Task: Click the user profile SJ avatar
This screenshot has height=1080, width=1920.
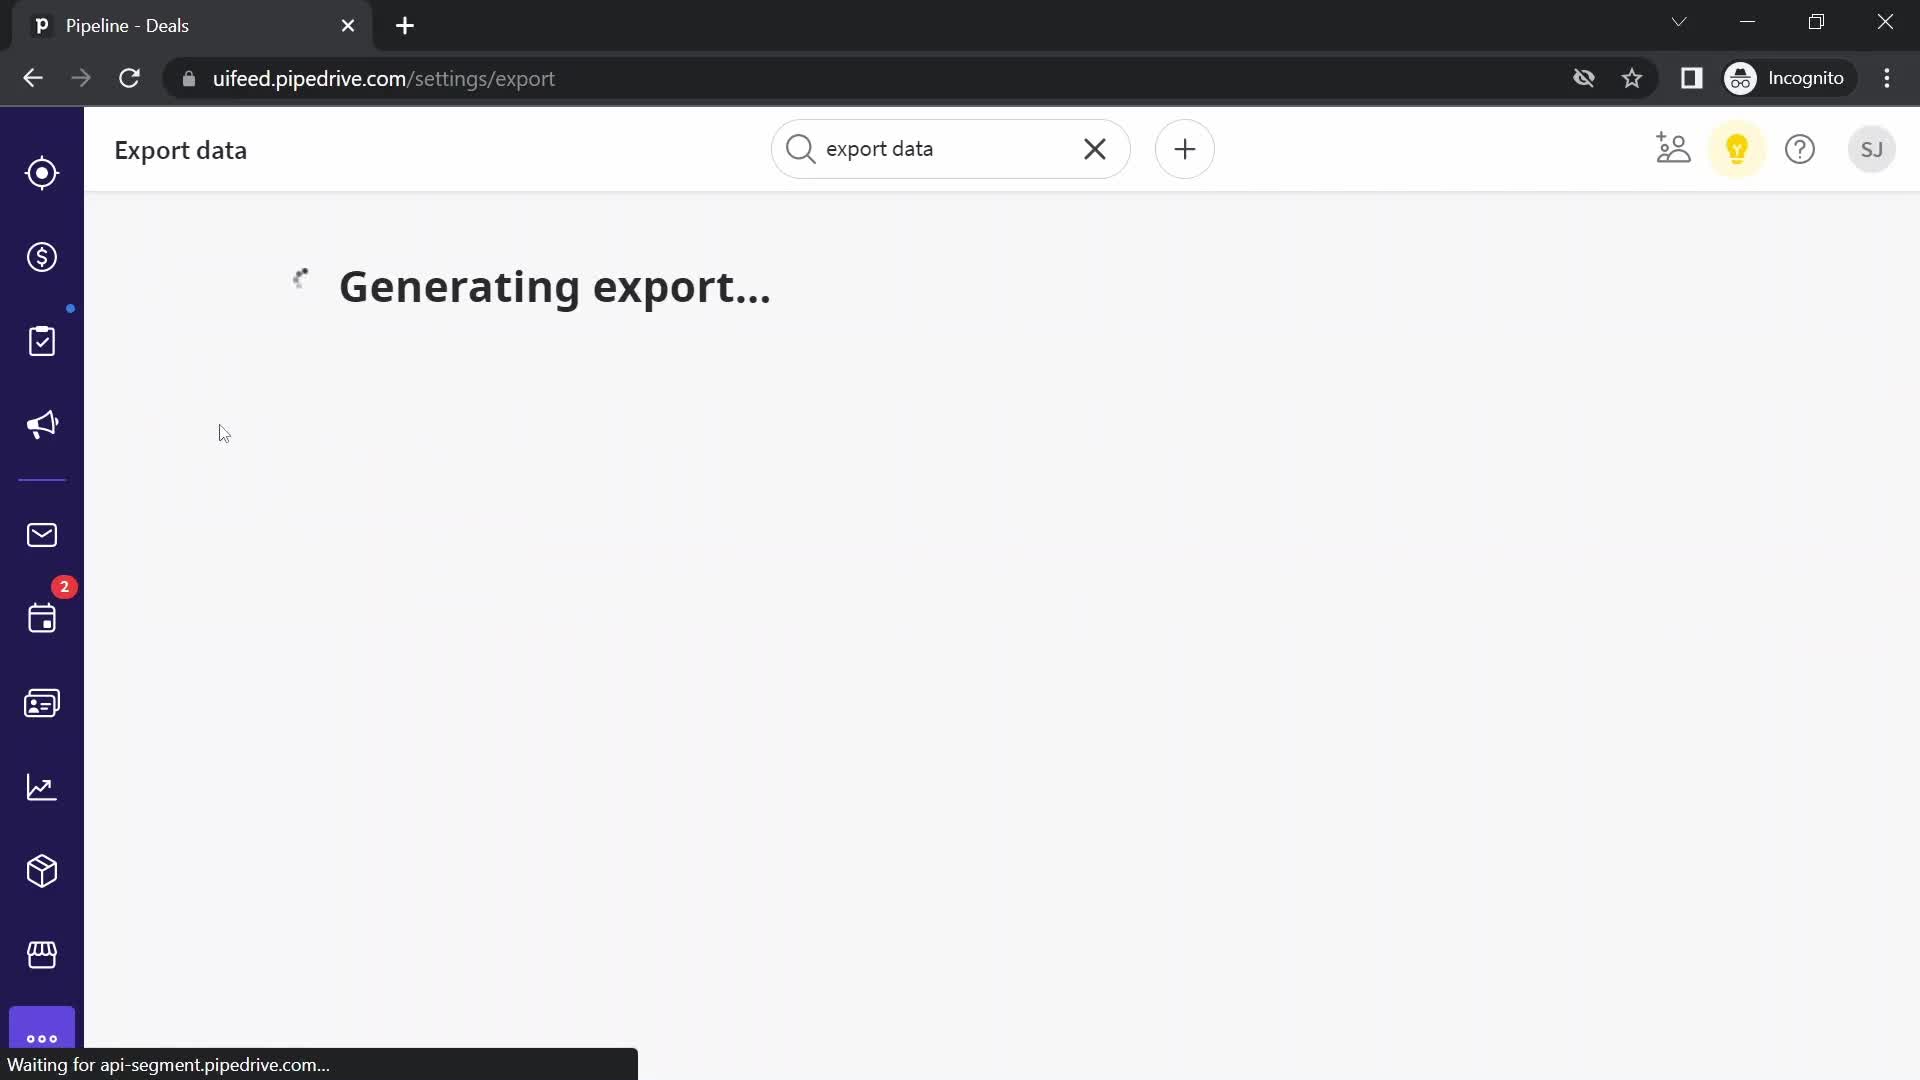Action: point(1873,149)
